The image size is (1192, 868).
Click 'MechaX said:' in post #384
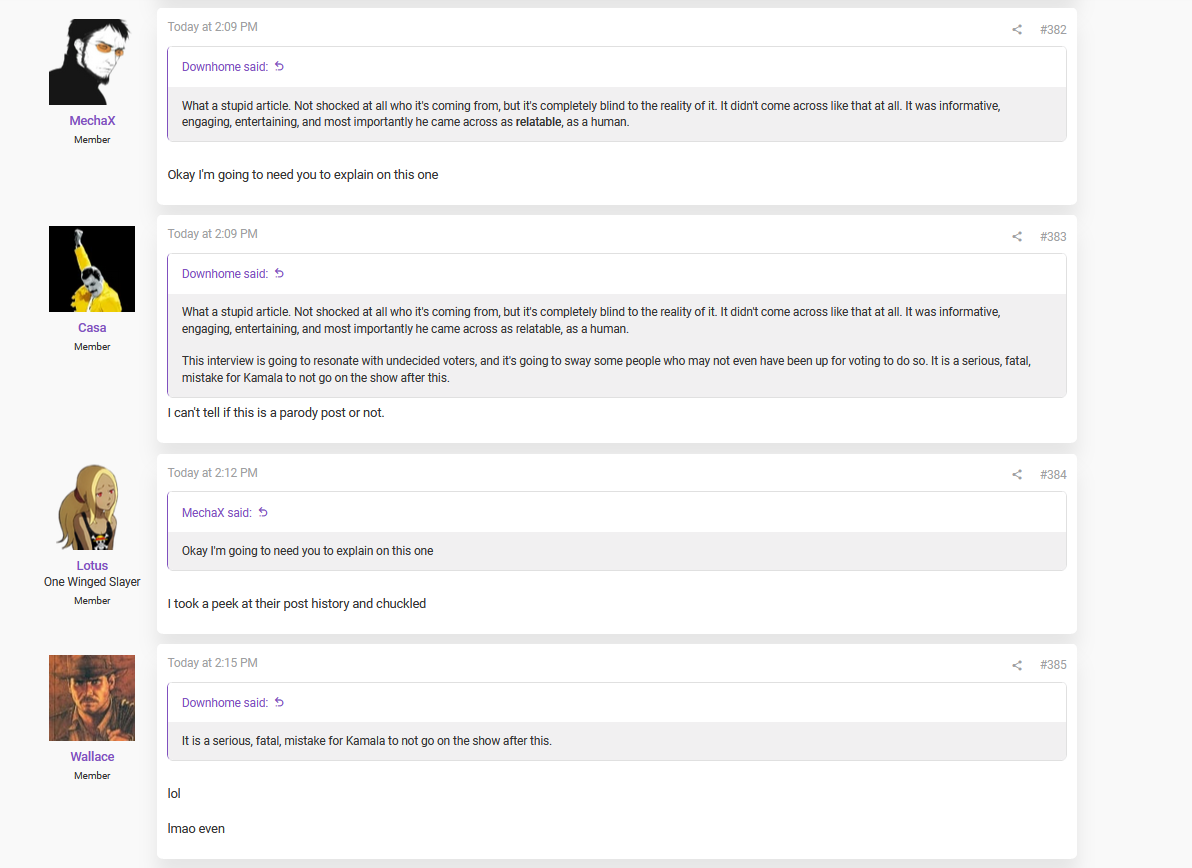[x=217, y=513]
